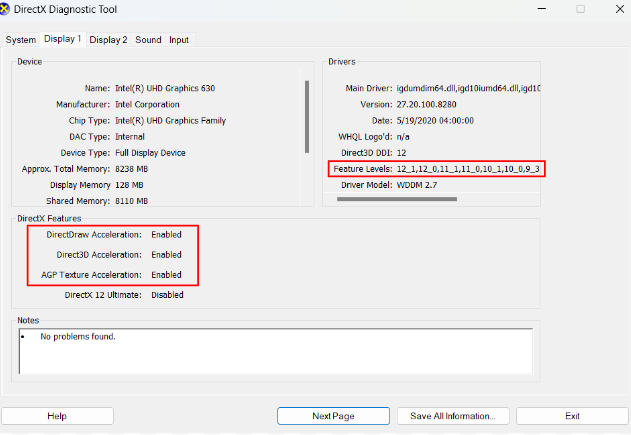This screenshot has width=631, height=435.
Task: Open the Input tab
Action: coord(179,40)
